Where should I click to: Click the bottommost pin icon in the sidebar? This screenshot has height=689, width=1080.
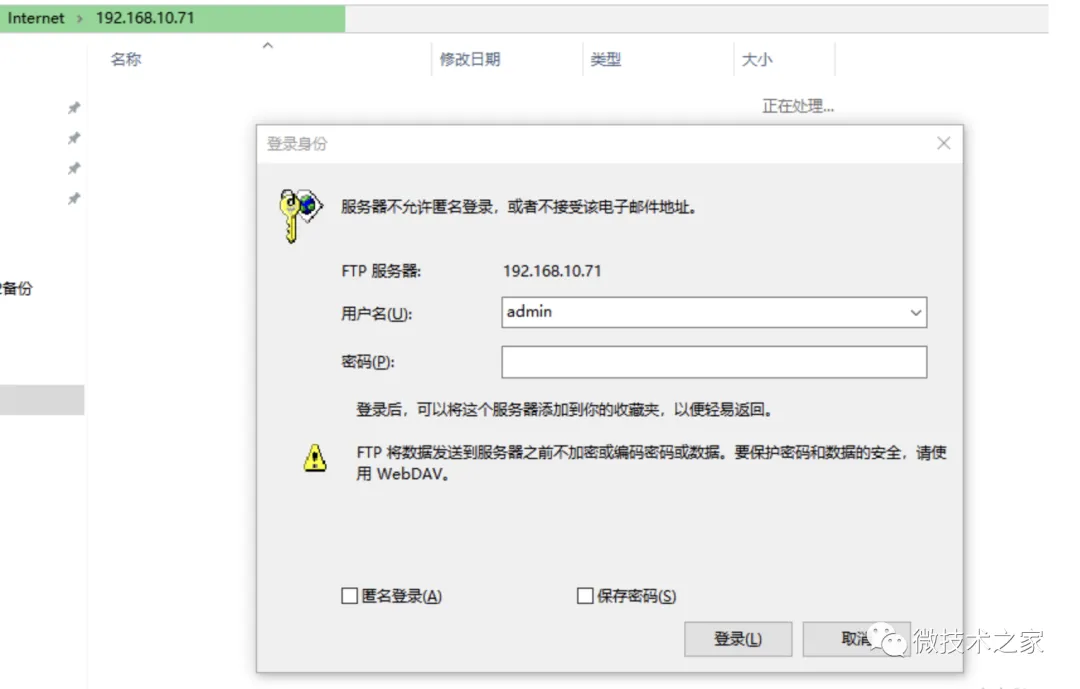click(x=73, y=199)
